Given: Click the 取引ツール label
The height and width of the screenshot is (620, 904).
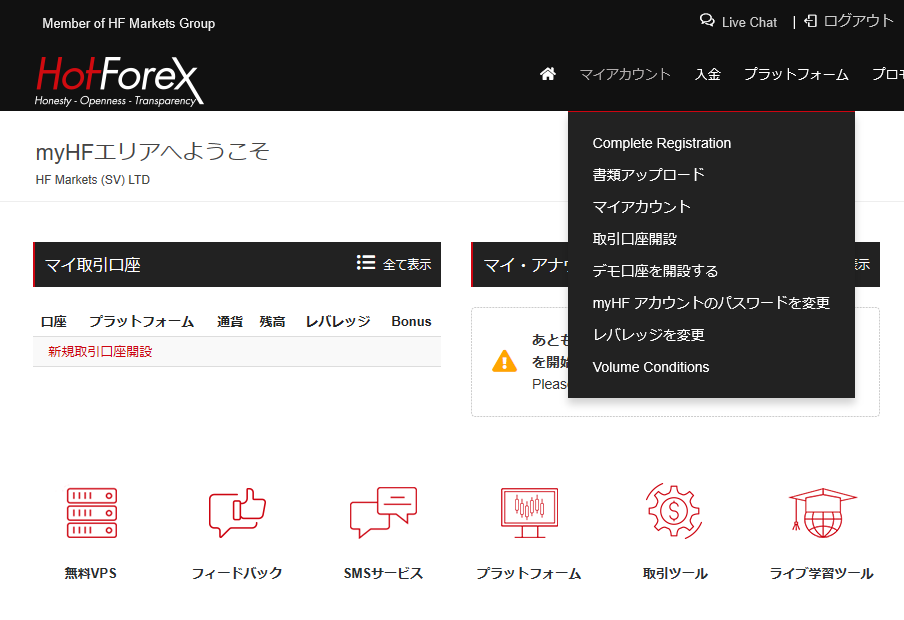Looking at the screenshot, I should (x=675, y=573).
